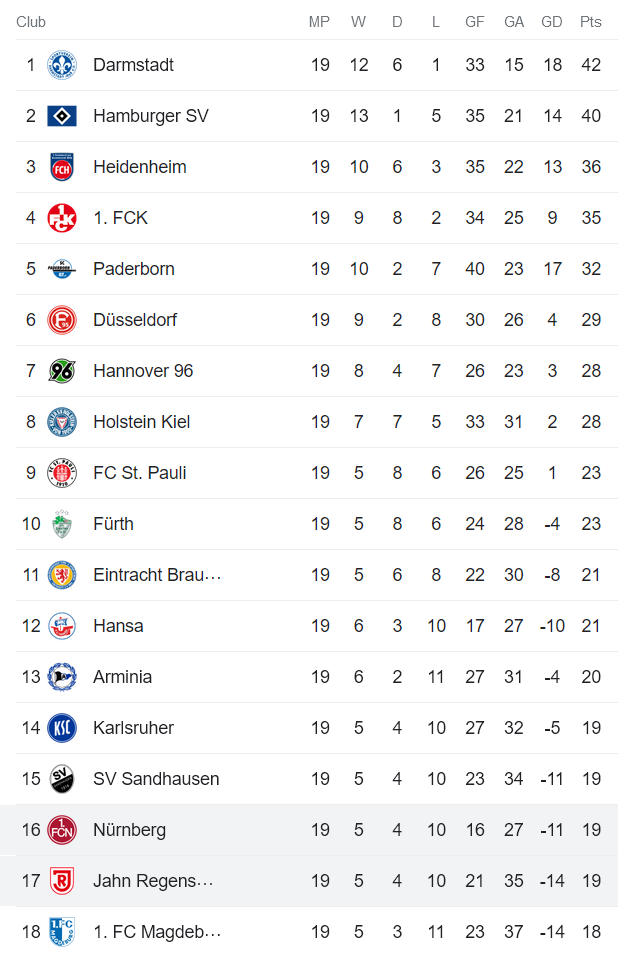Click the Nürnberg FCN crest
This screenshot has width=618, height=966.
point(62,830)
